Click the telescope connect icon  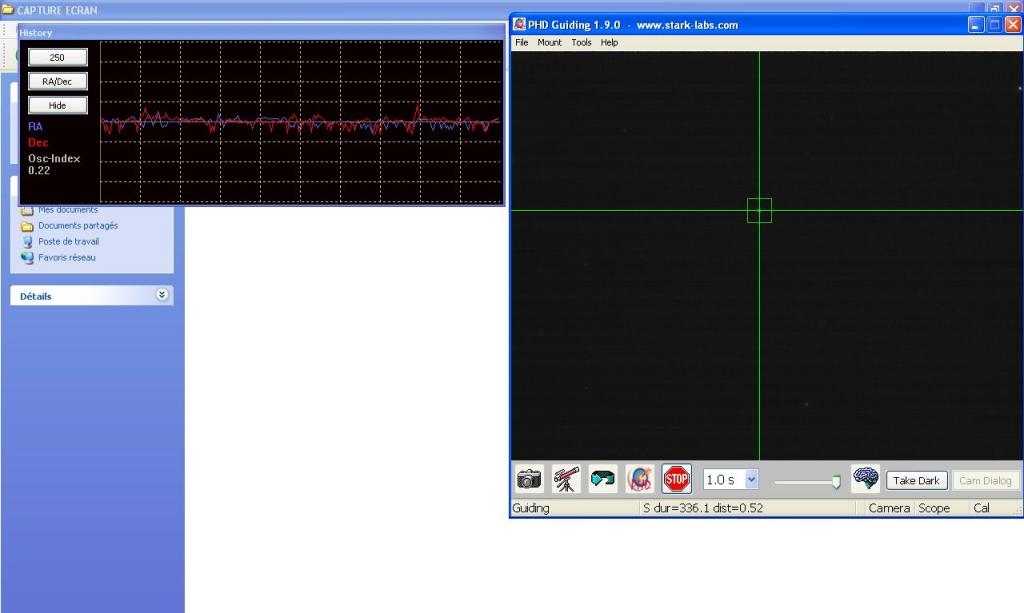[566, 479]
